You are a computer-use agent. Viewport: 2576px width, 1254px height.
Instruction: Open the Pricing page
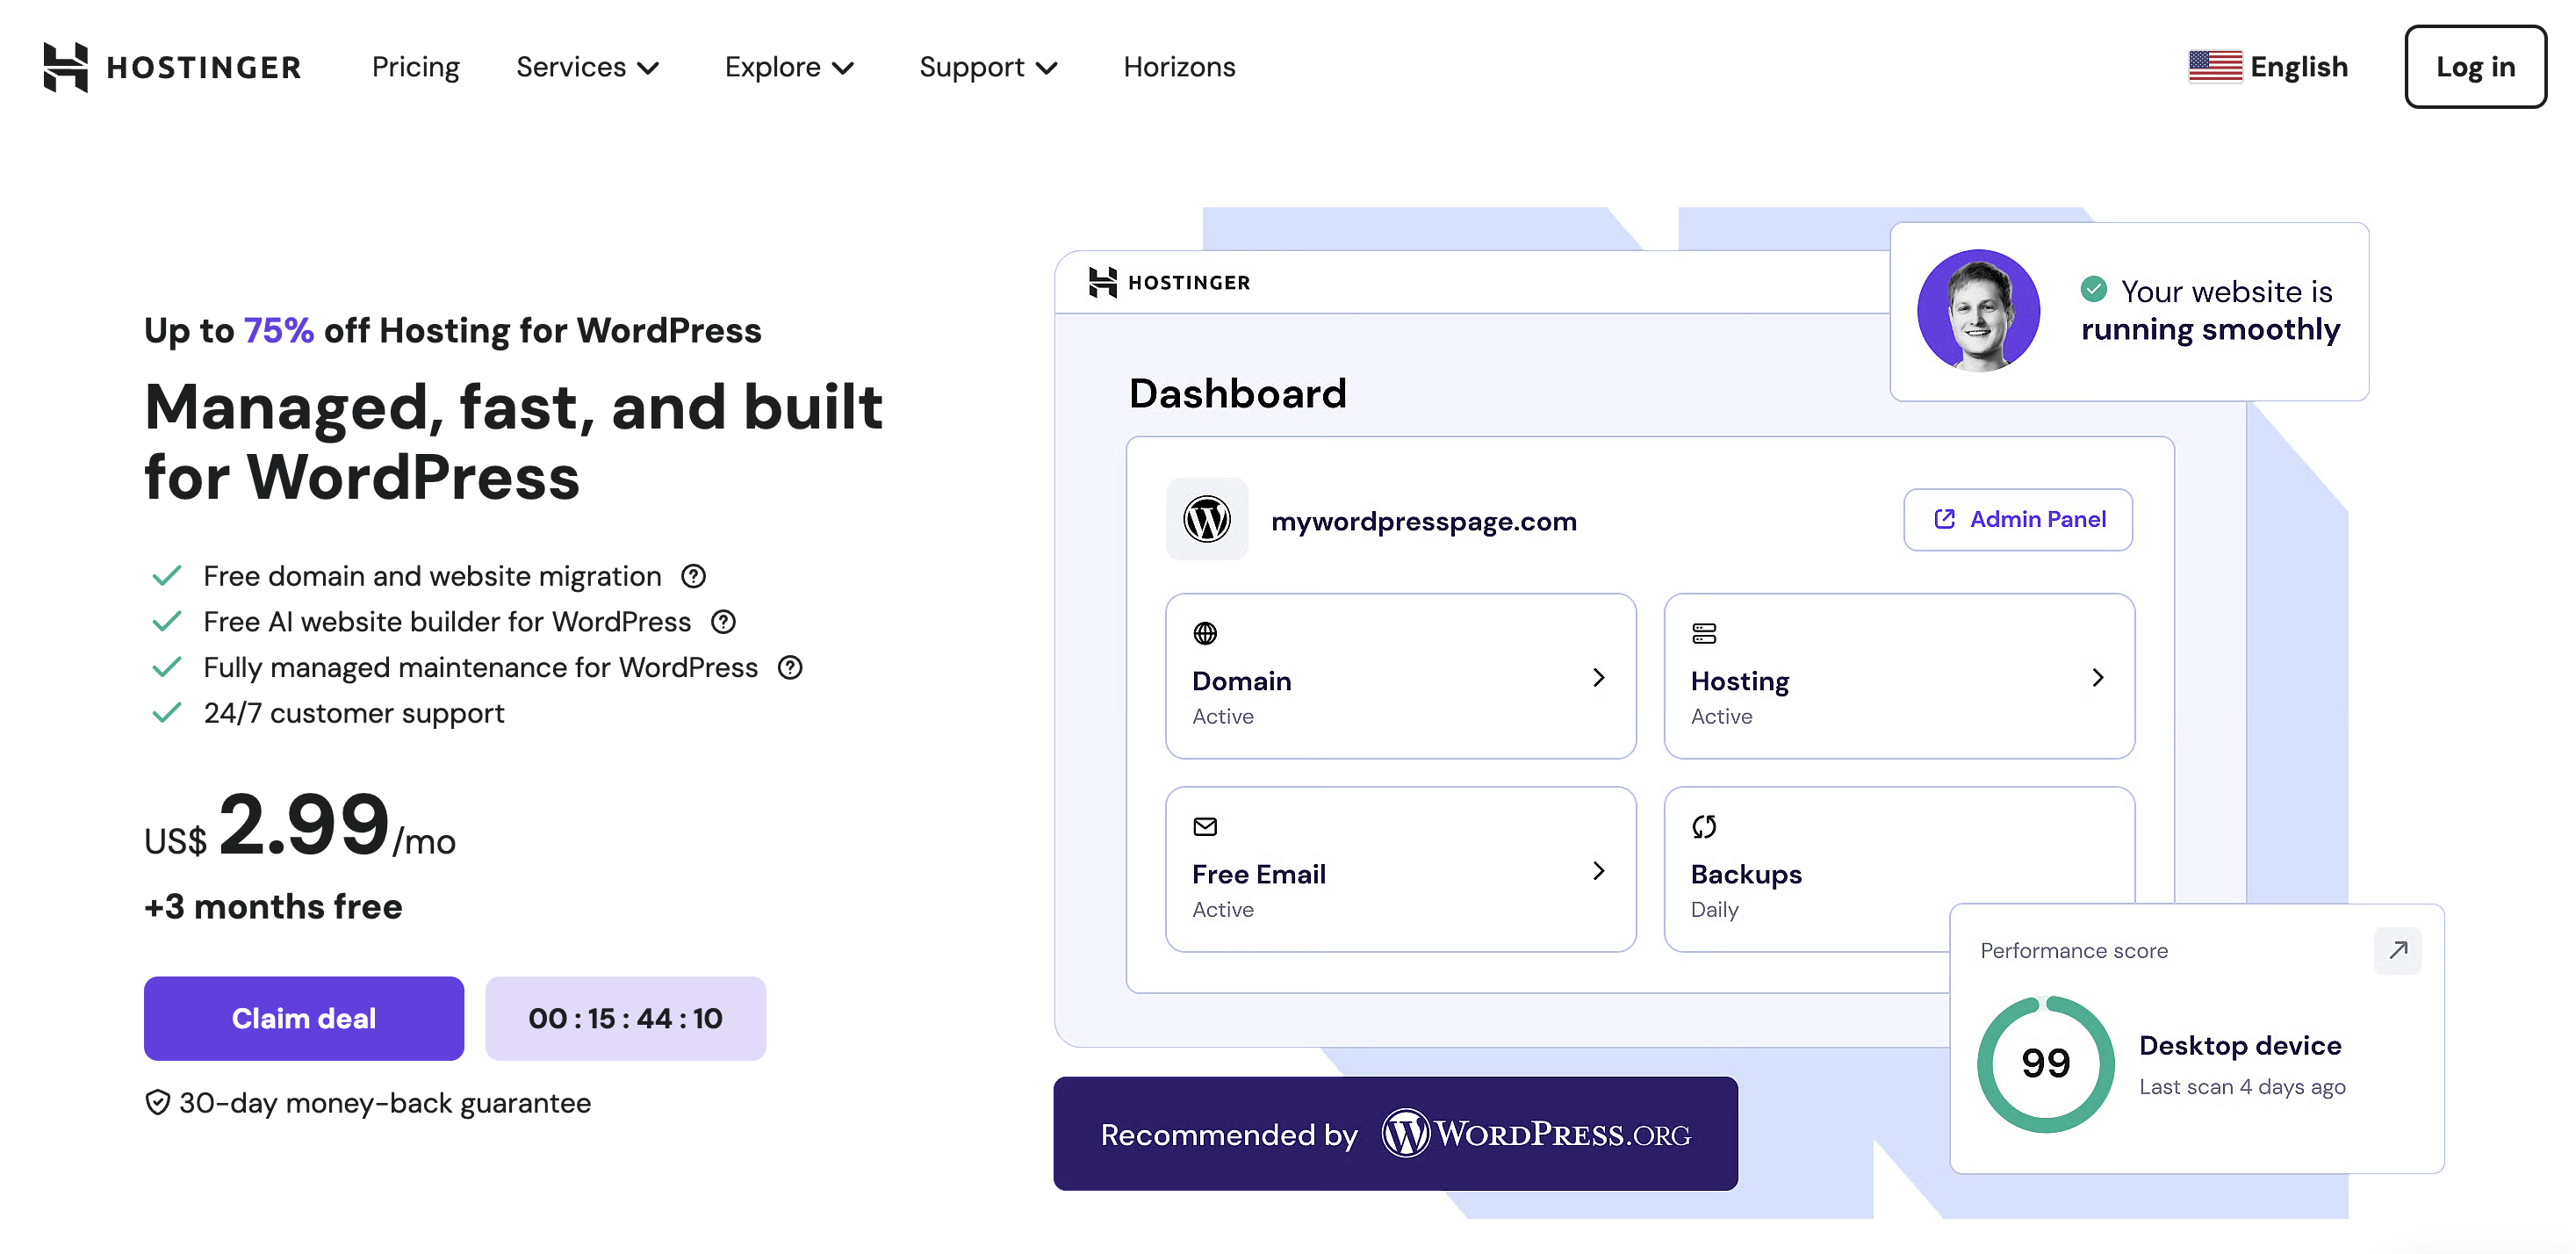click(x=415, y=67)
